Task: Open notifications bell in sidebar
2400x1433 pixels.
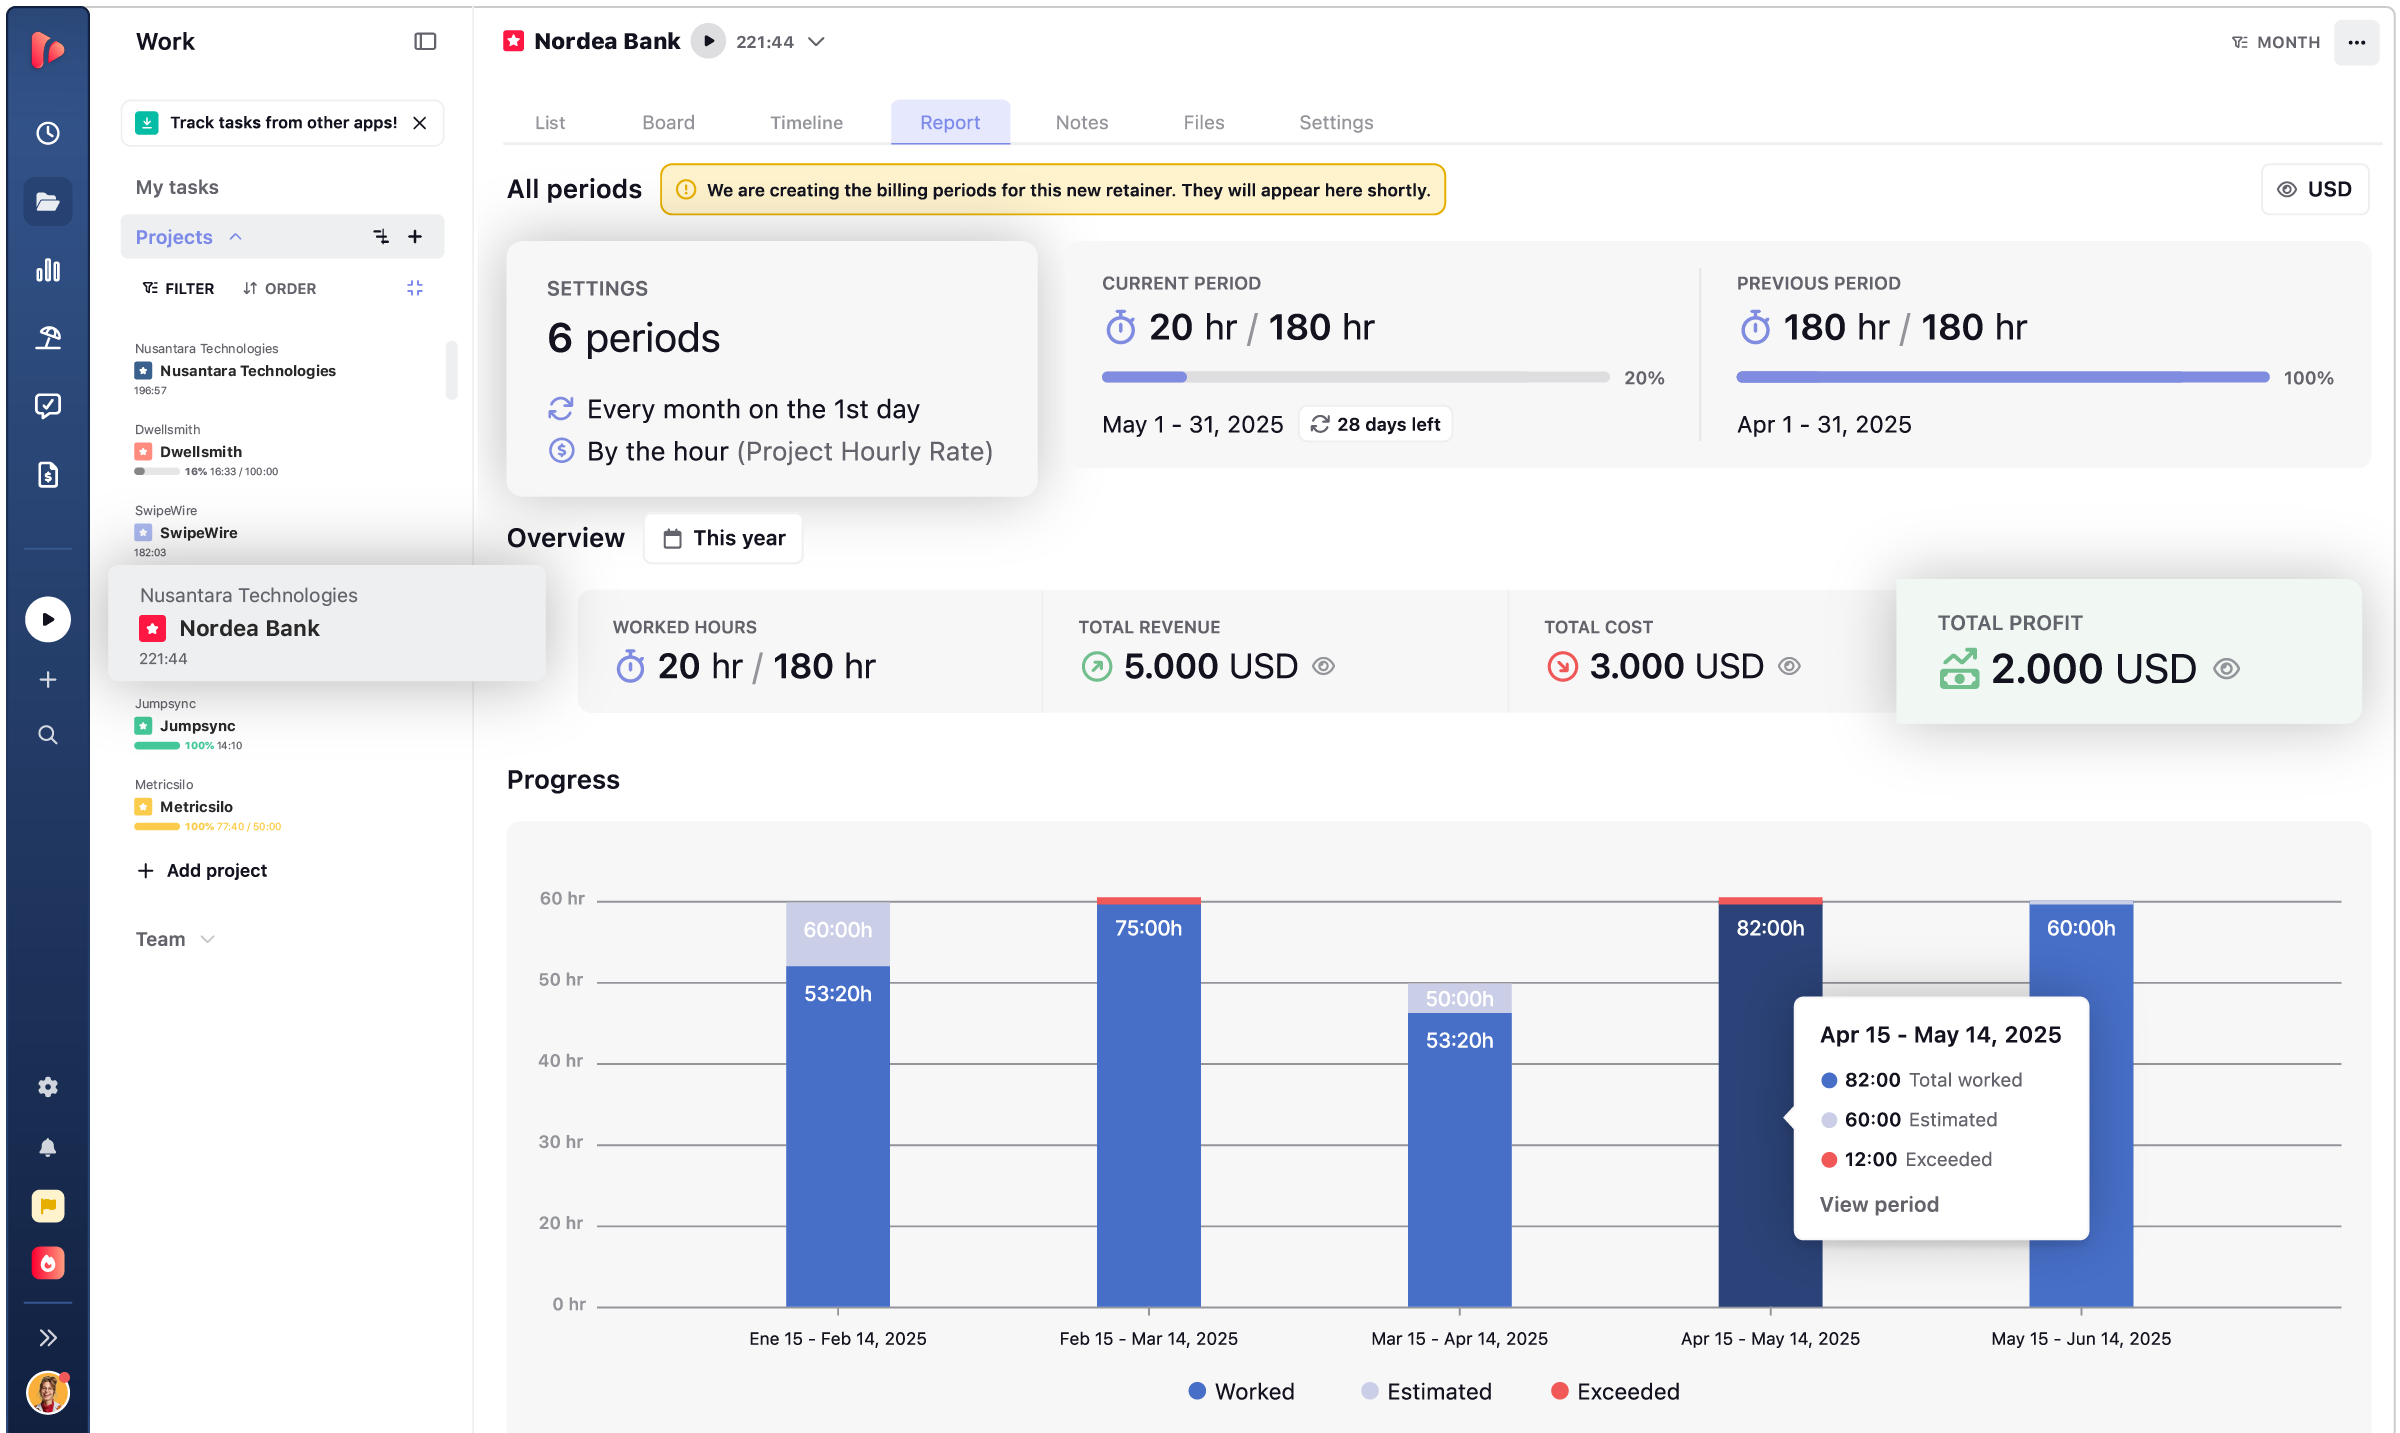Action: click(x=47, y=1147)
